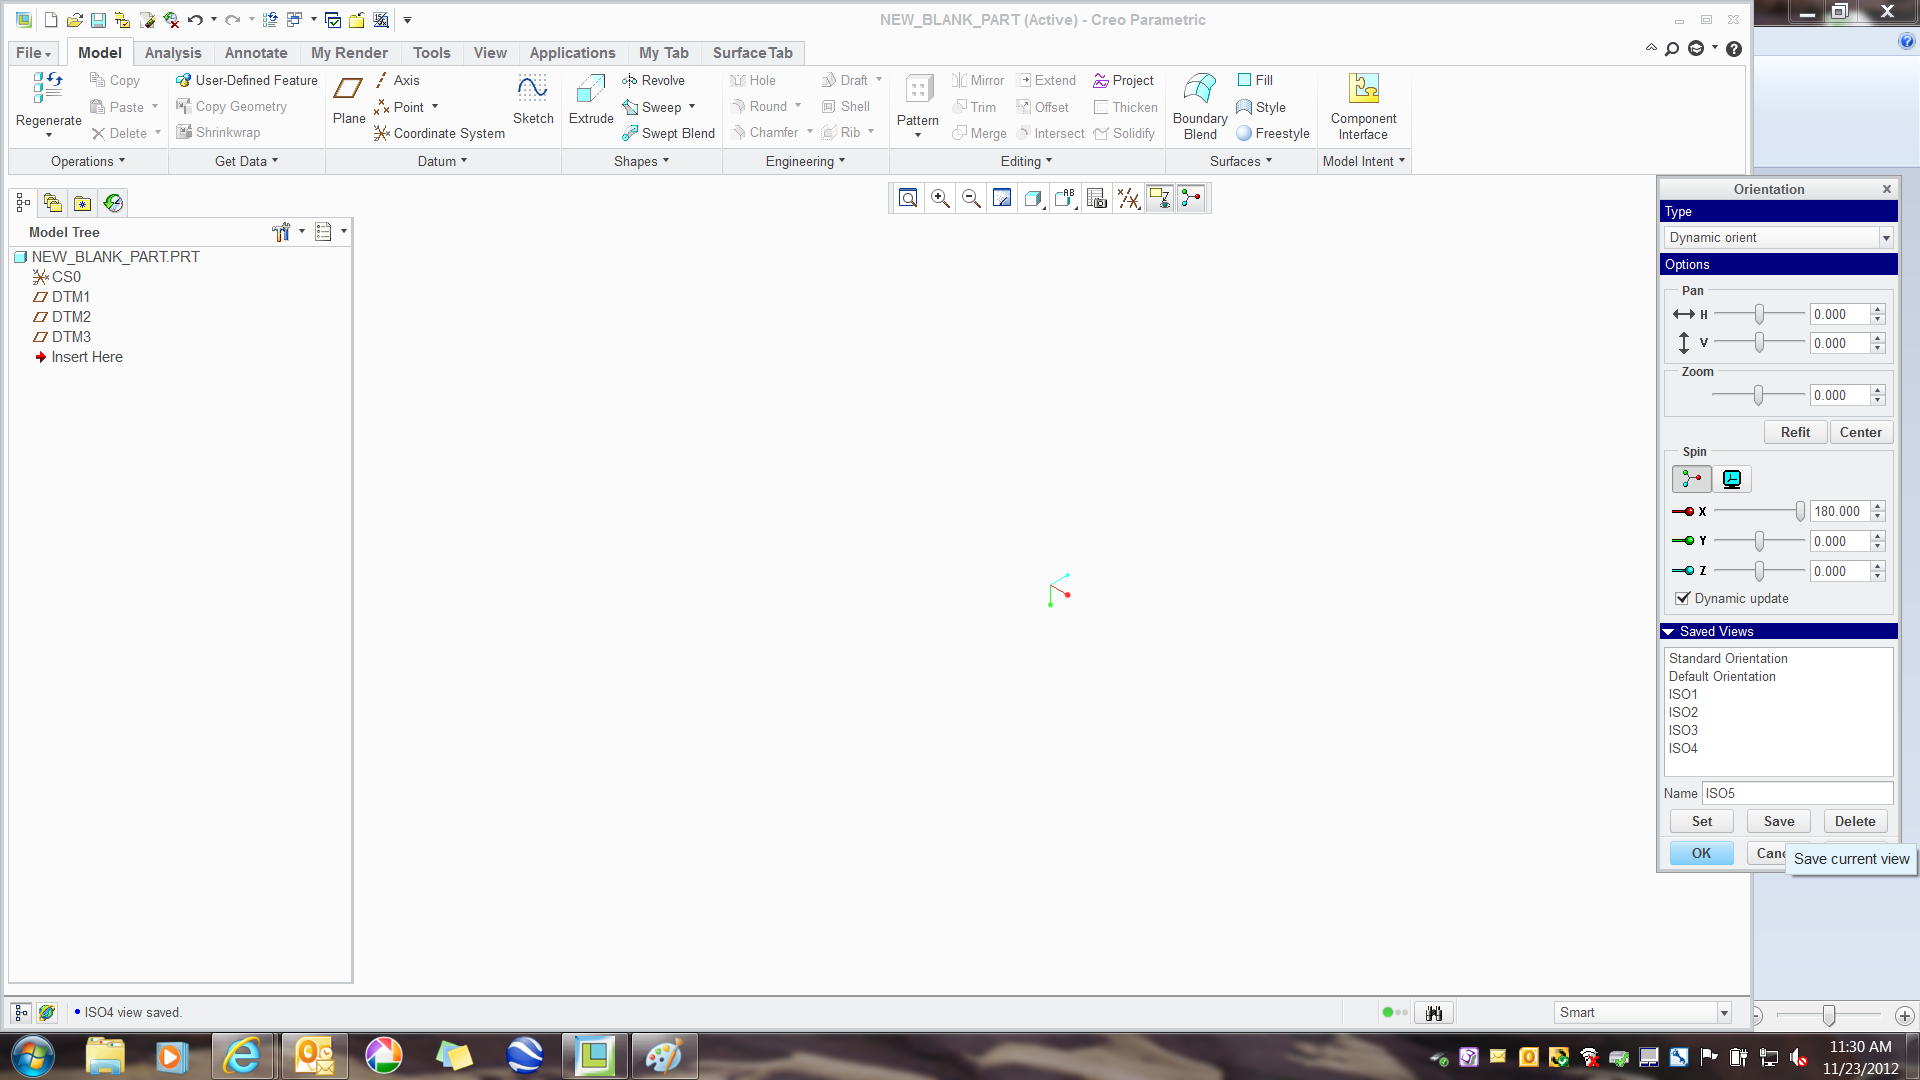Switch to the Applications tab
1920x1080 pixels.
tap(572, 53)
